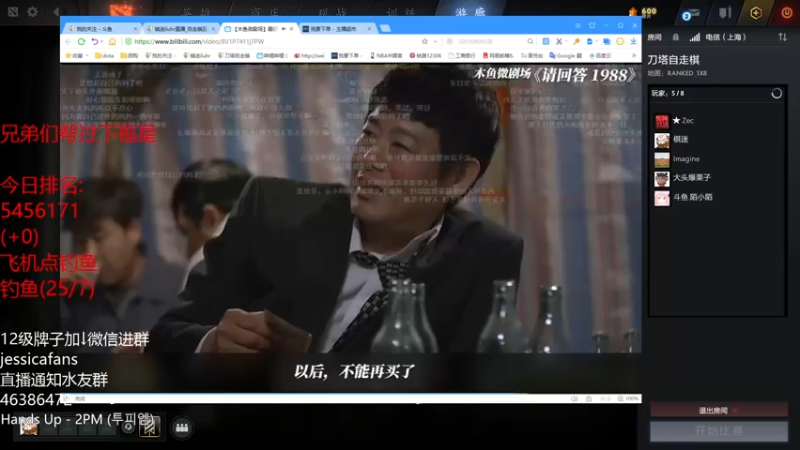Open a new browser tab
Screen dimensions: 800x450
pyautogui.click(x=385, y=29)
